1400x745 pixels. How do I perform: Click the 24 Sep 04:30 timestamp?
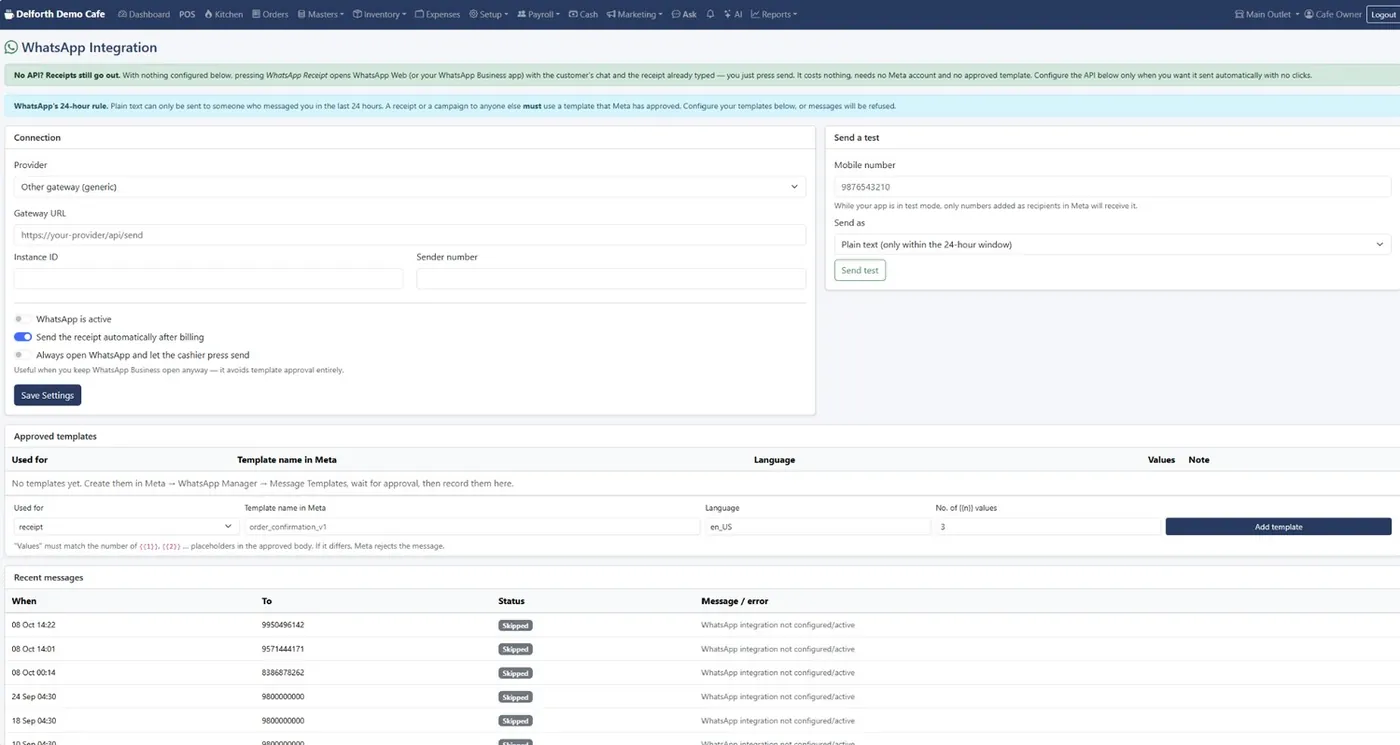pos(33,697)
